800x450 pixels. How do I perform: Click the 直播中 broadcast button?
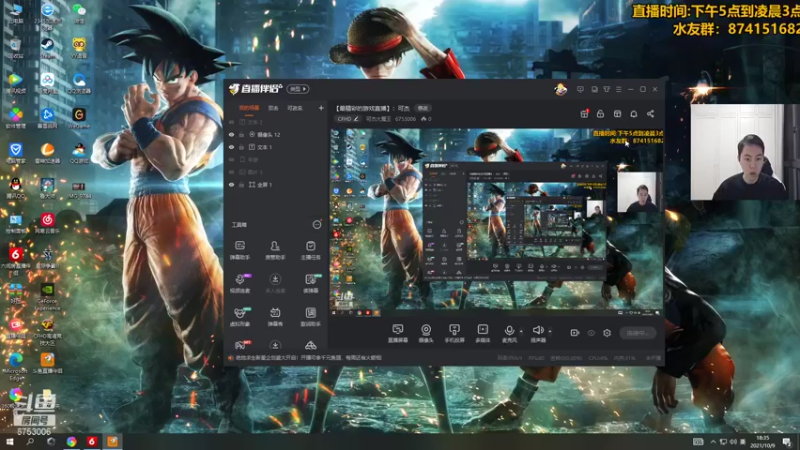tap(637, 333)
